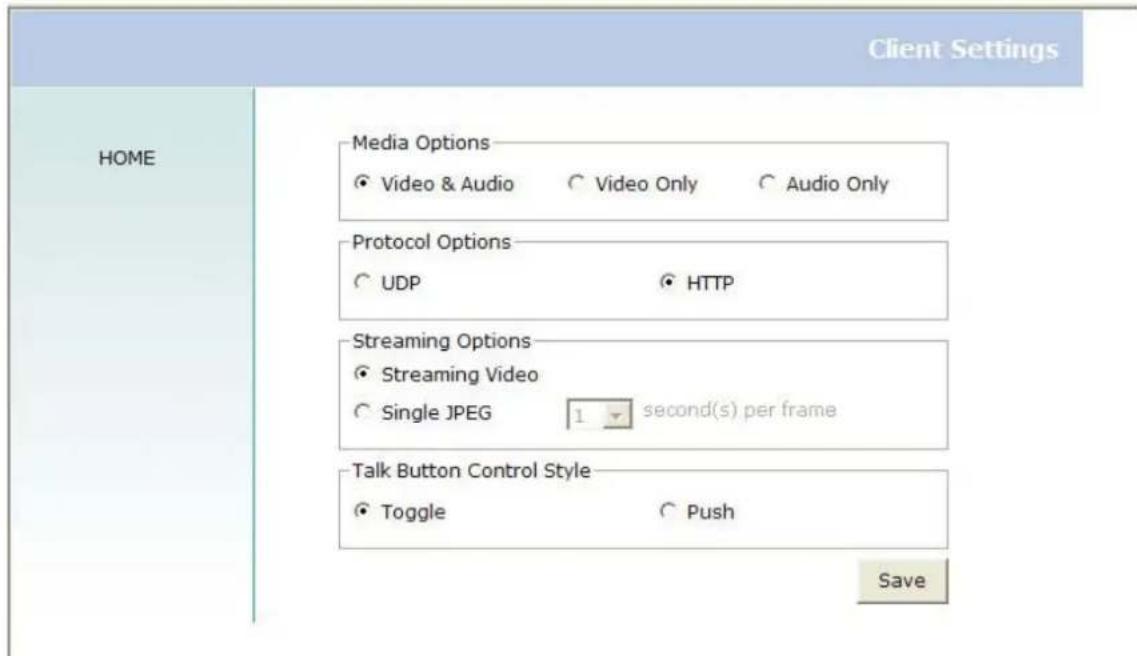Click the Talk Button Control Style label
This screenshot has height=656, width=1137.
point(471,470)
